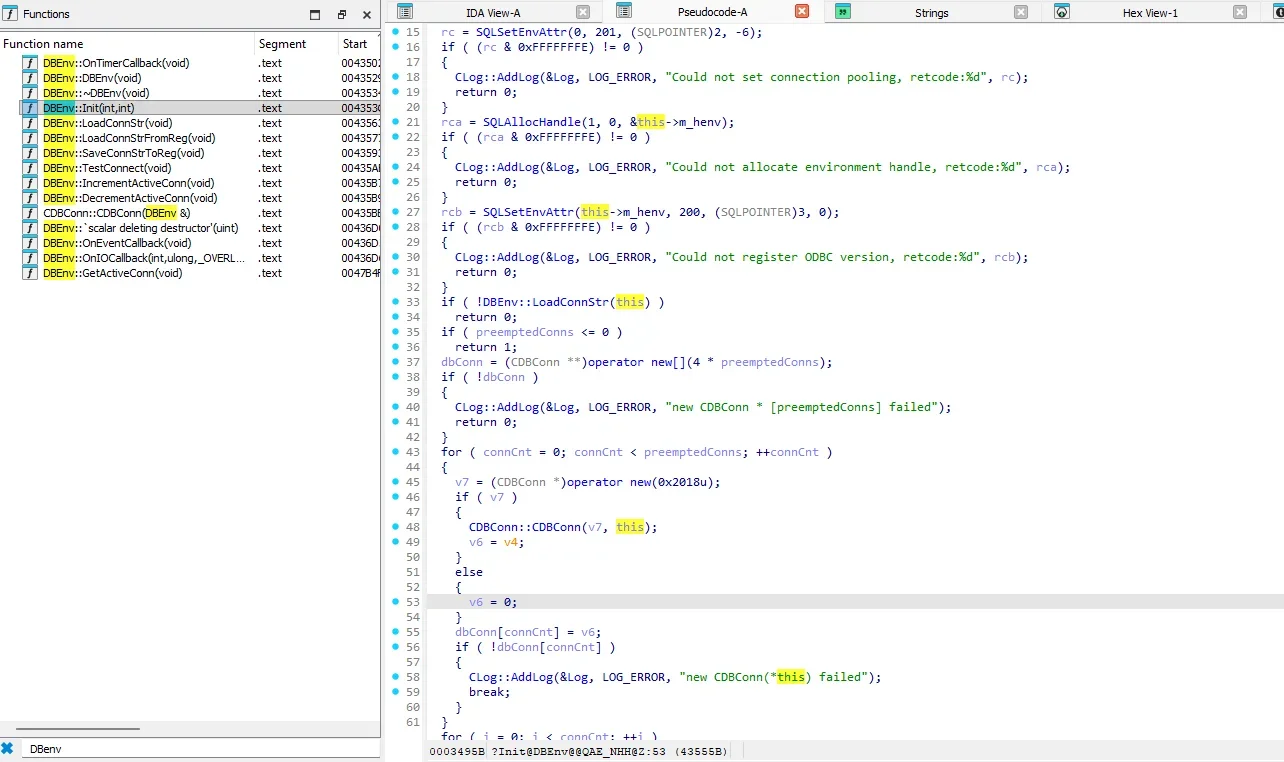Toggle breakpoint dot on line 27

pyautogui.click(x=396, y=212)
